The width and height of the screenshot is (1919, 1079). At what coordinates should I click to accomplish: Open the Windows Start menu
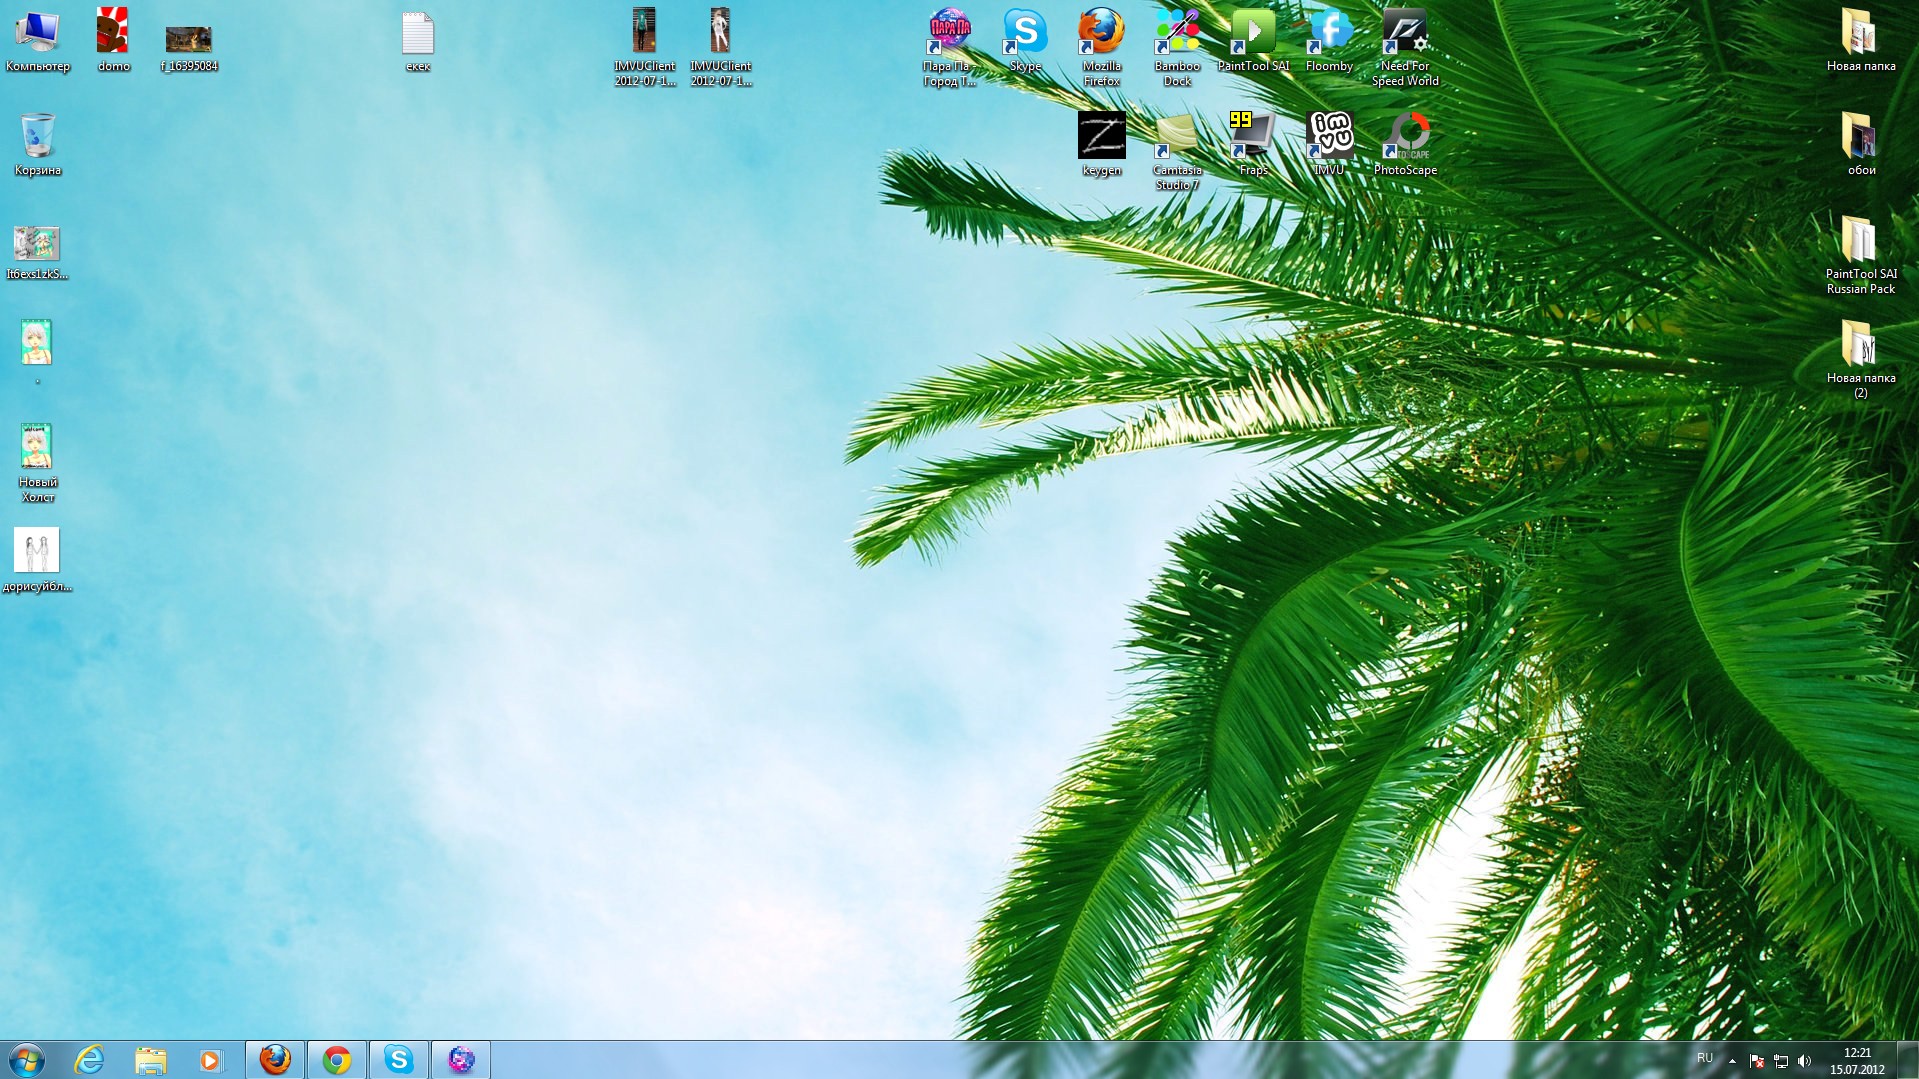click(27, 1060)
